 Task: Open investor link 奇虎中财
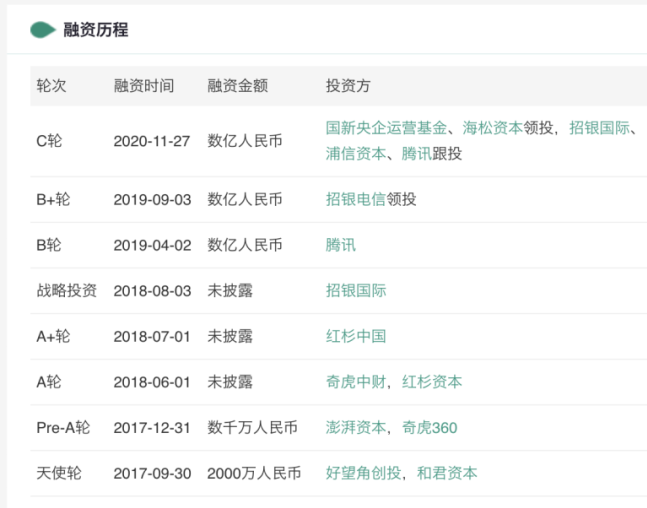point(356,382)
